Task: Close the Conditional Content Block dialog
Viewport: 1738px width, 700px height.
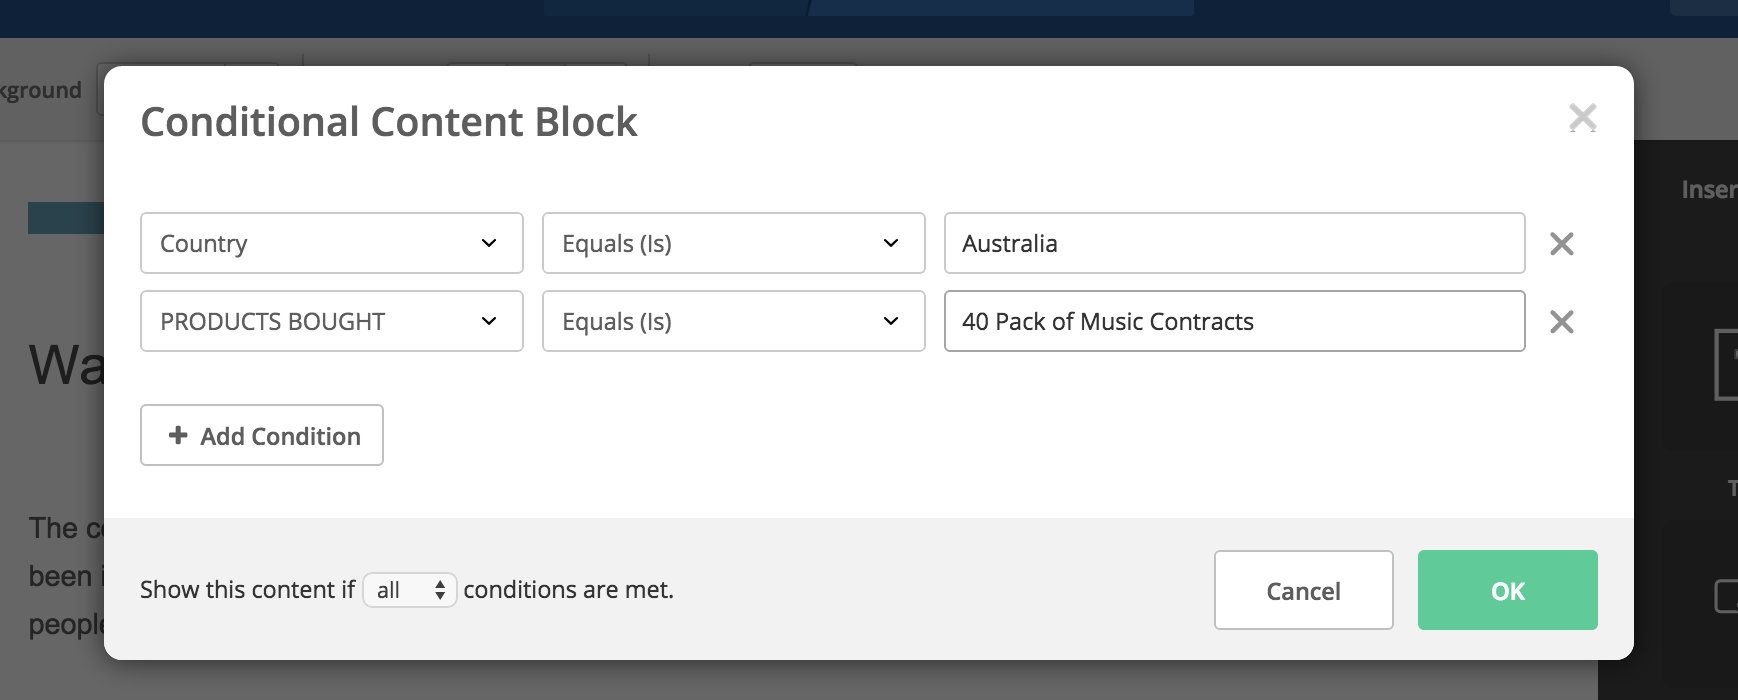Action: [1582, 118]
